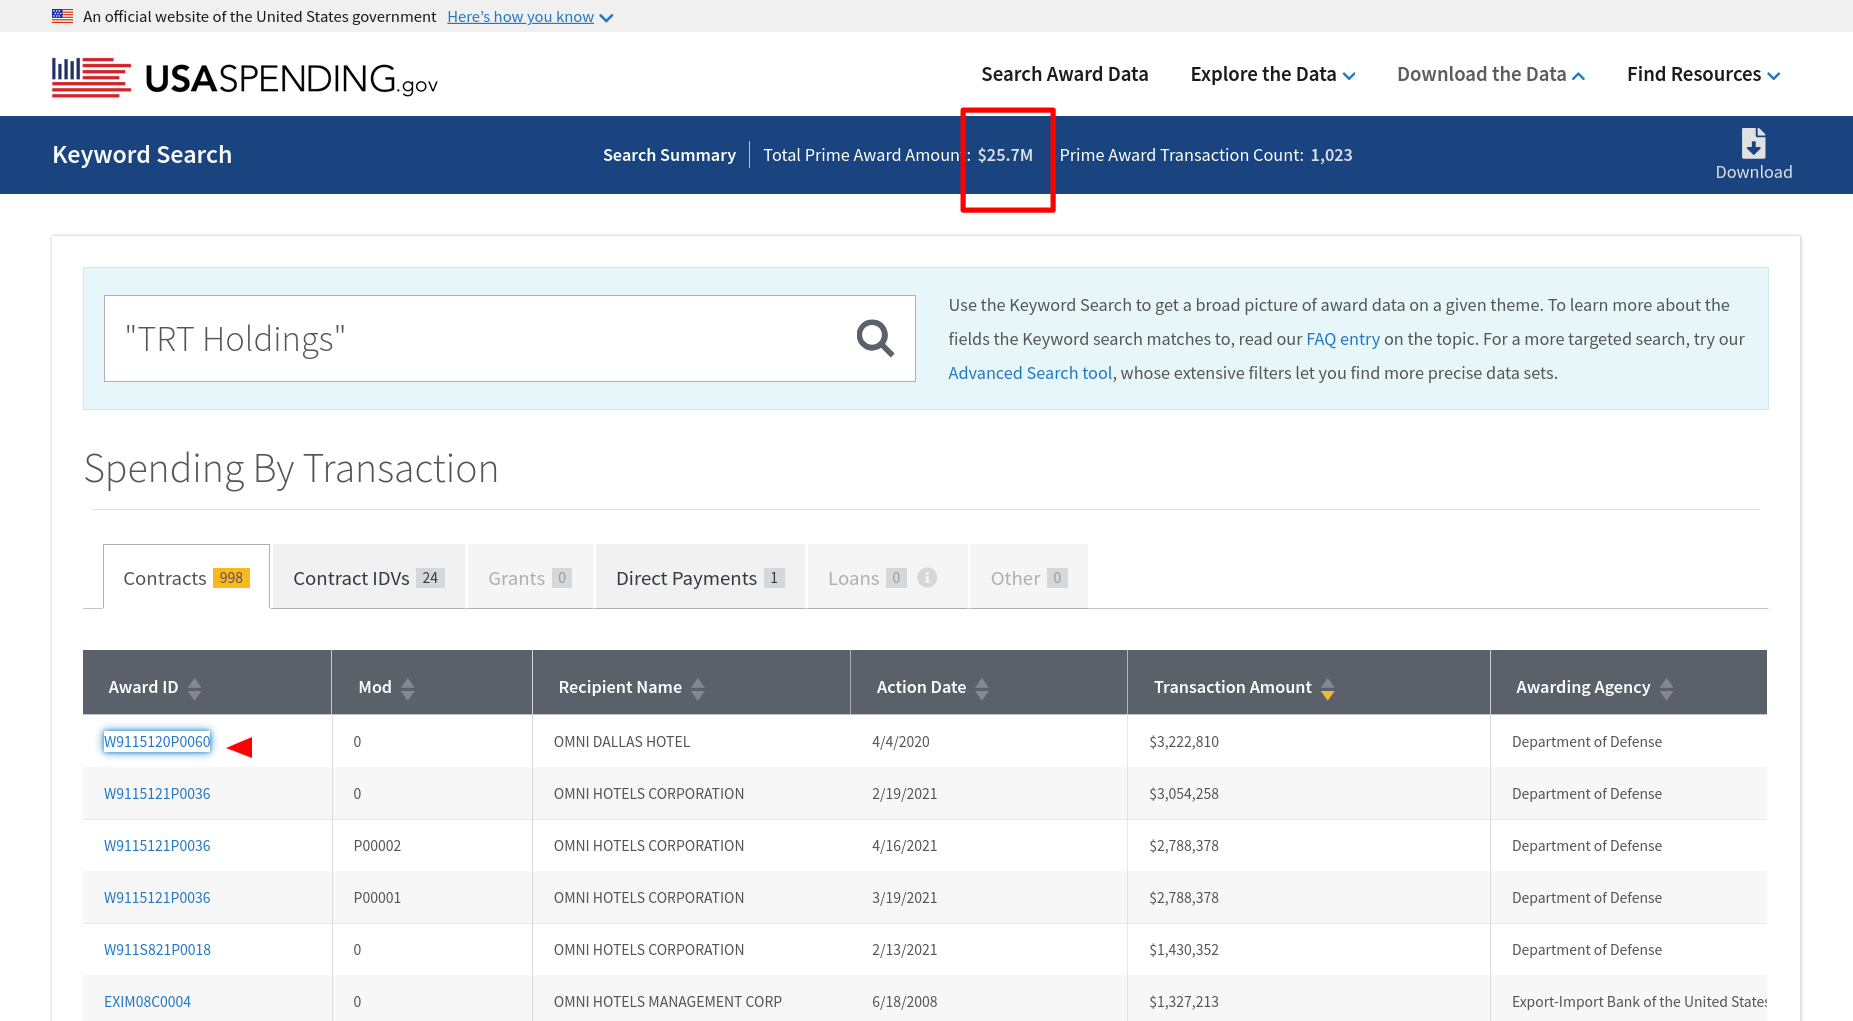This screenshot has width=1853, height=1021.
Task: Click Export-Import Bank of the United States cell
Action: click(1639, 1001)
